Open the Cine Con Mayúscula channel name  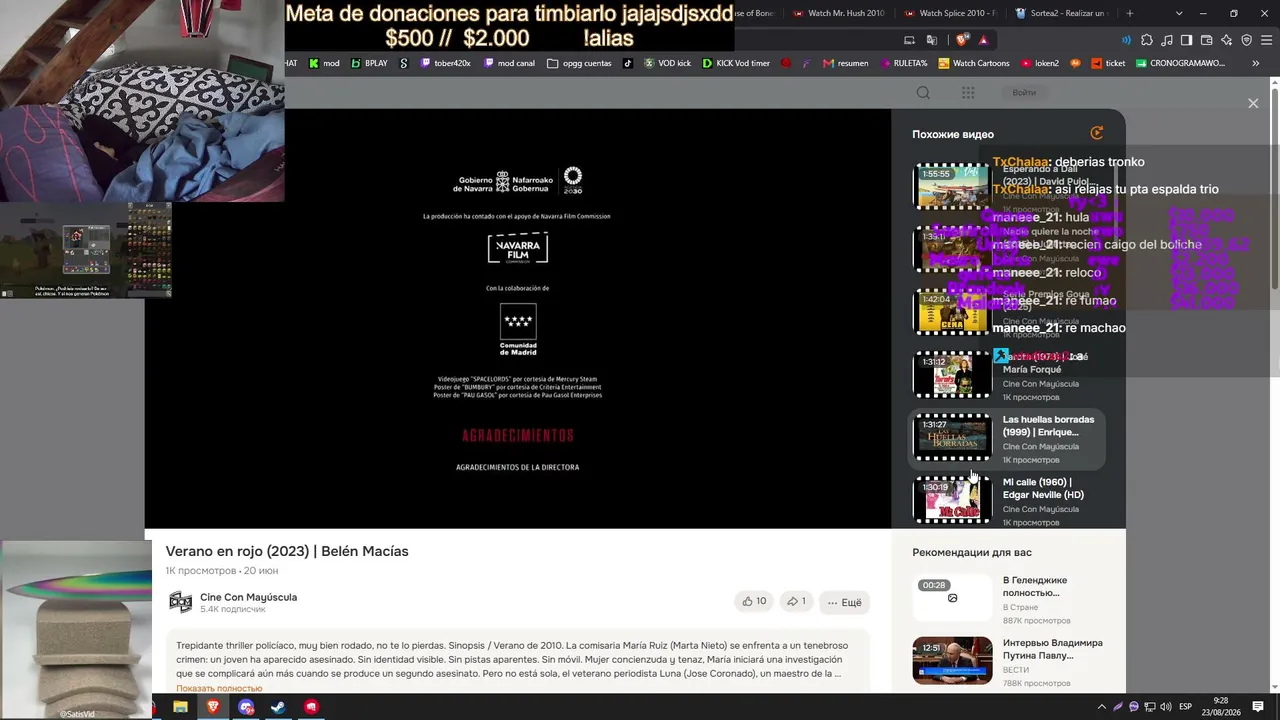pyautogui.click(x=248, y=597)
